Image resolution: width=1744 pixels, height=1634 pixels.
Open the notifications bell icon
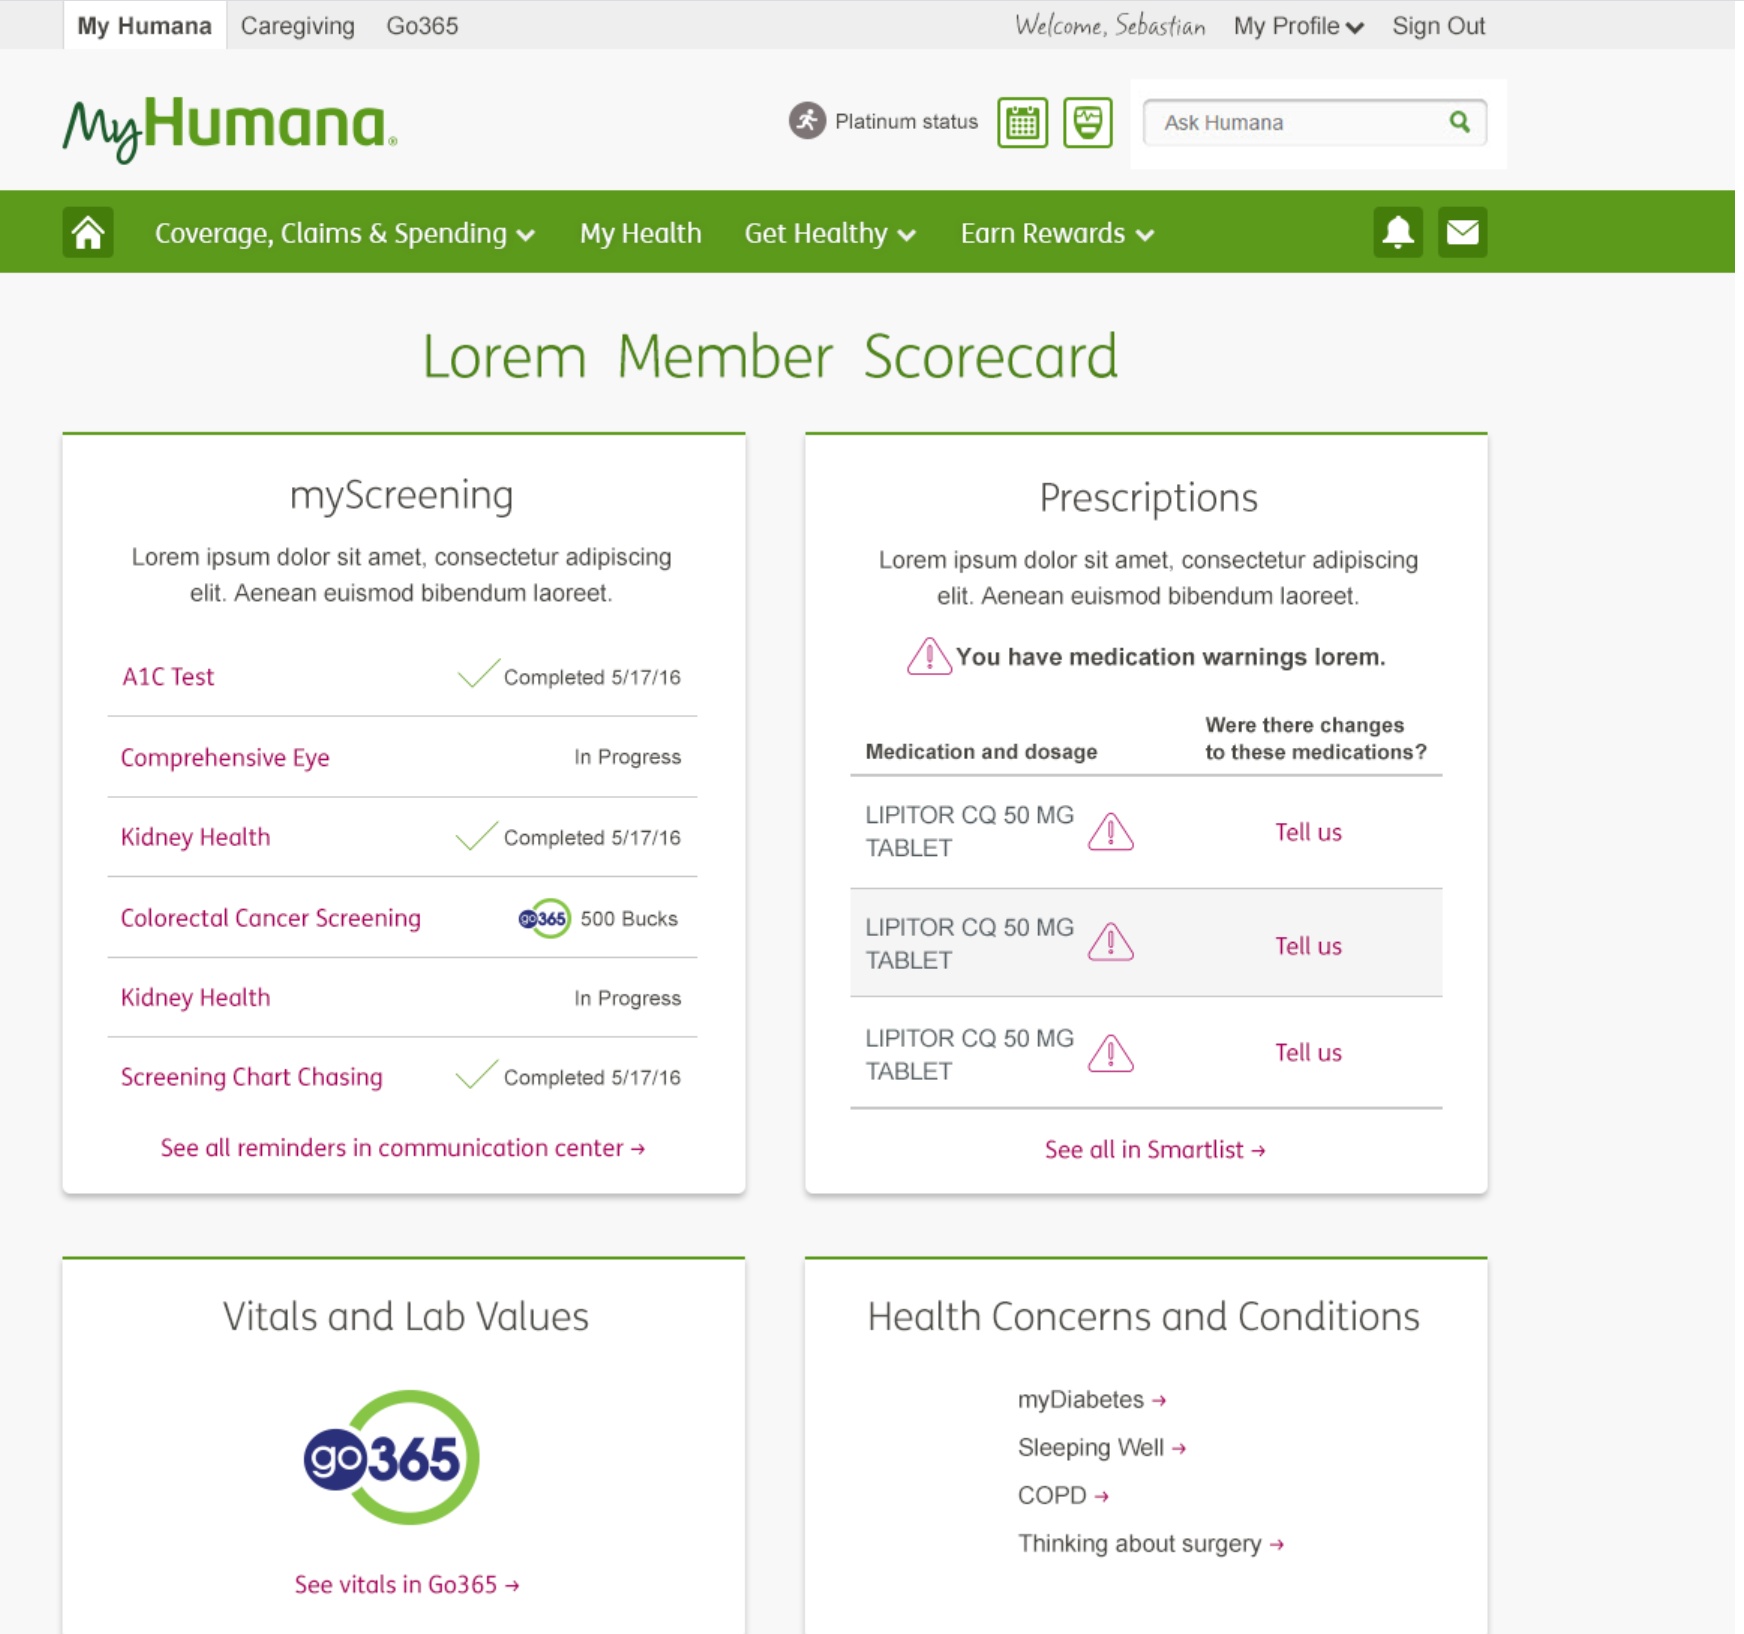click(1397, 232)
